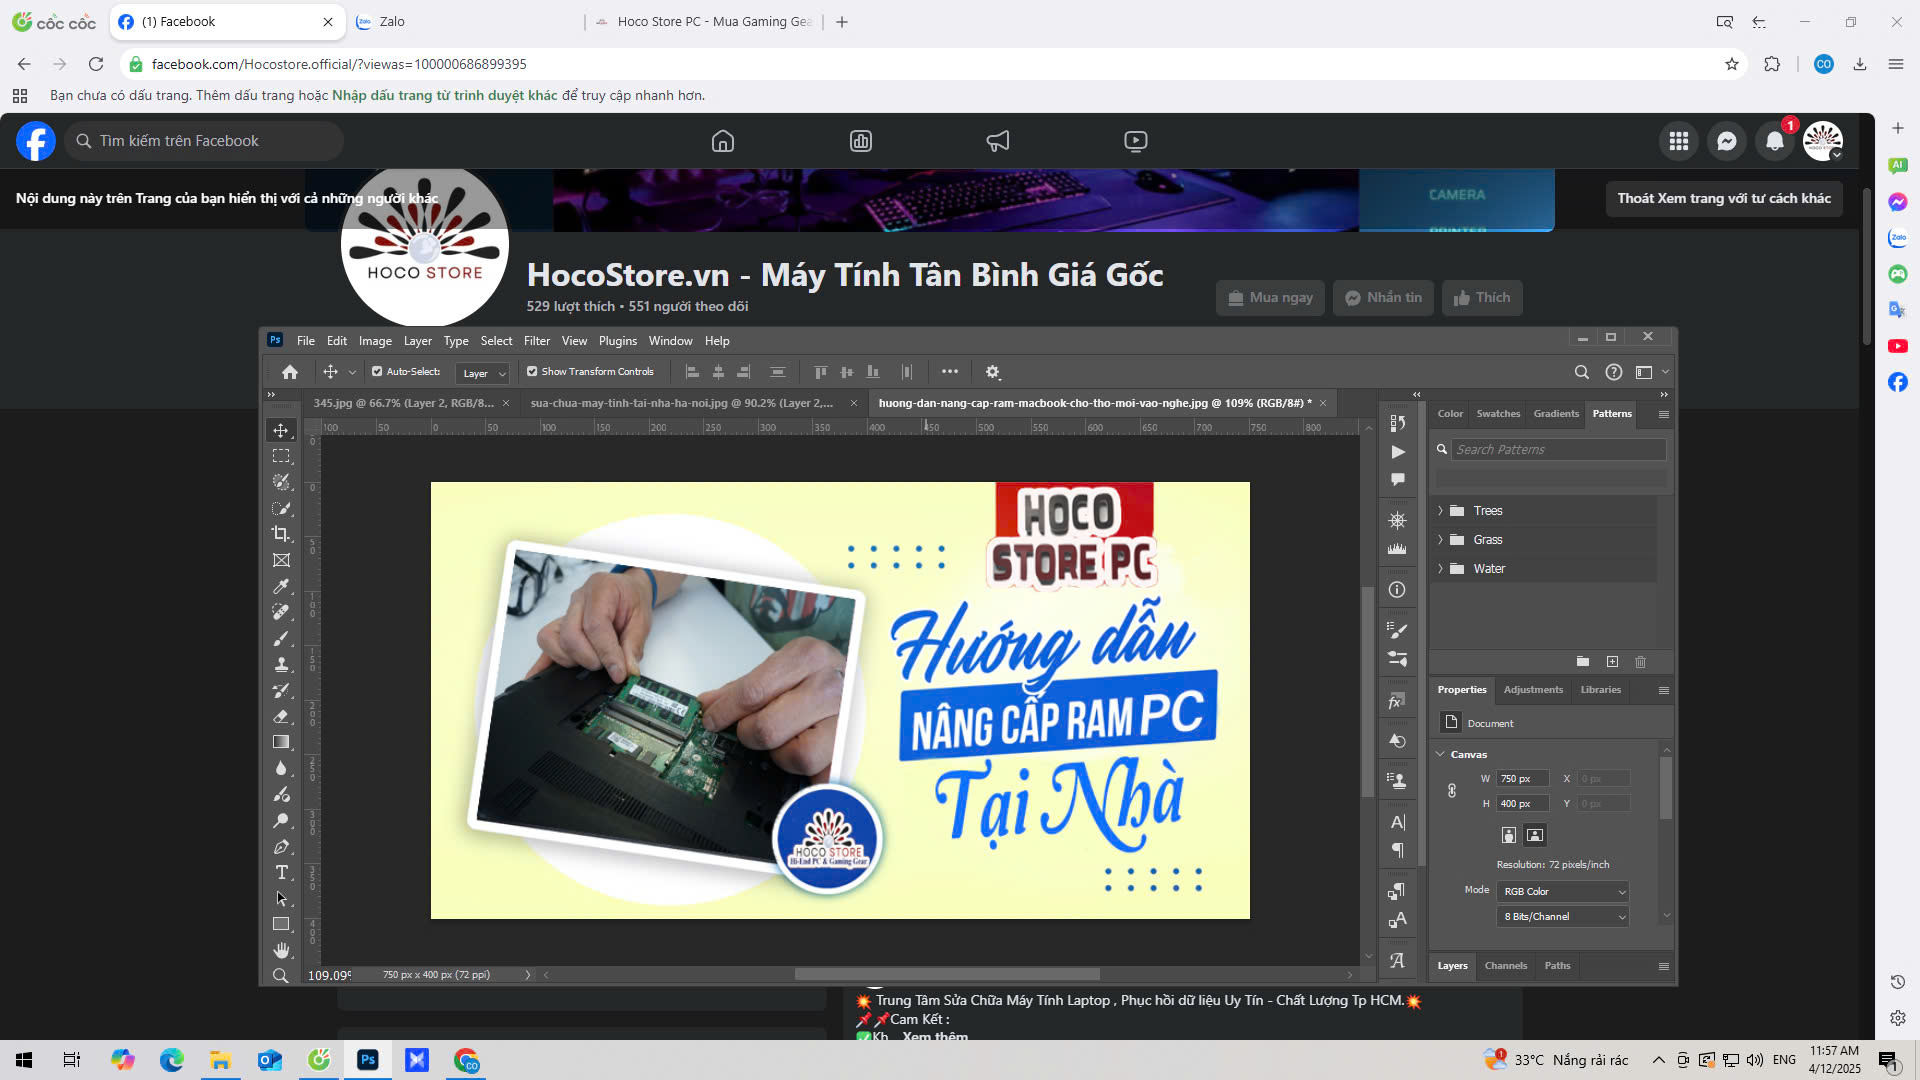The image size is (1920, 1080).
Task: Open the RGB Color mode dropdown
Action: coord(1563,891)
